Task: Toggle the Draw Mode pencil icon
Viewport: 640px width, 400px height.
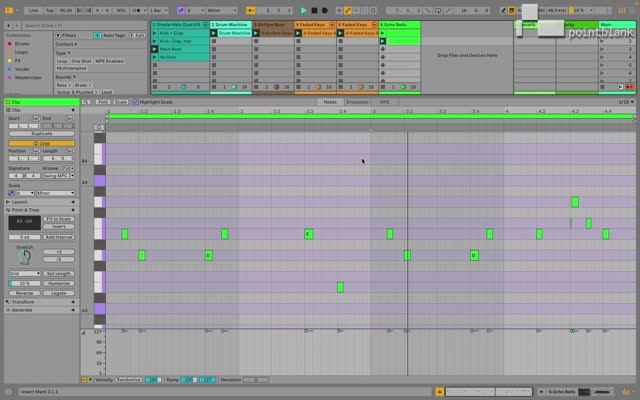Action: 503,10
